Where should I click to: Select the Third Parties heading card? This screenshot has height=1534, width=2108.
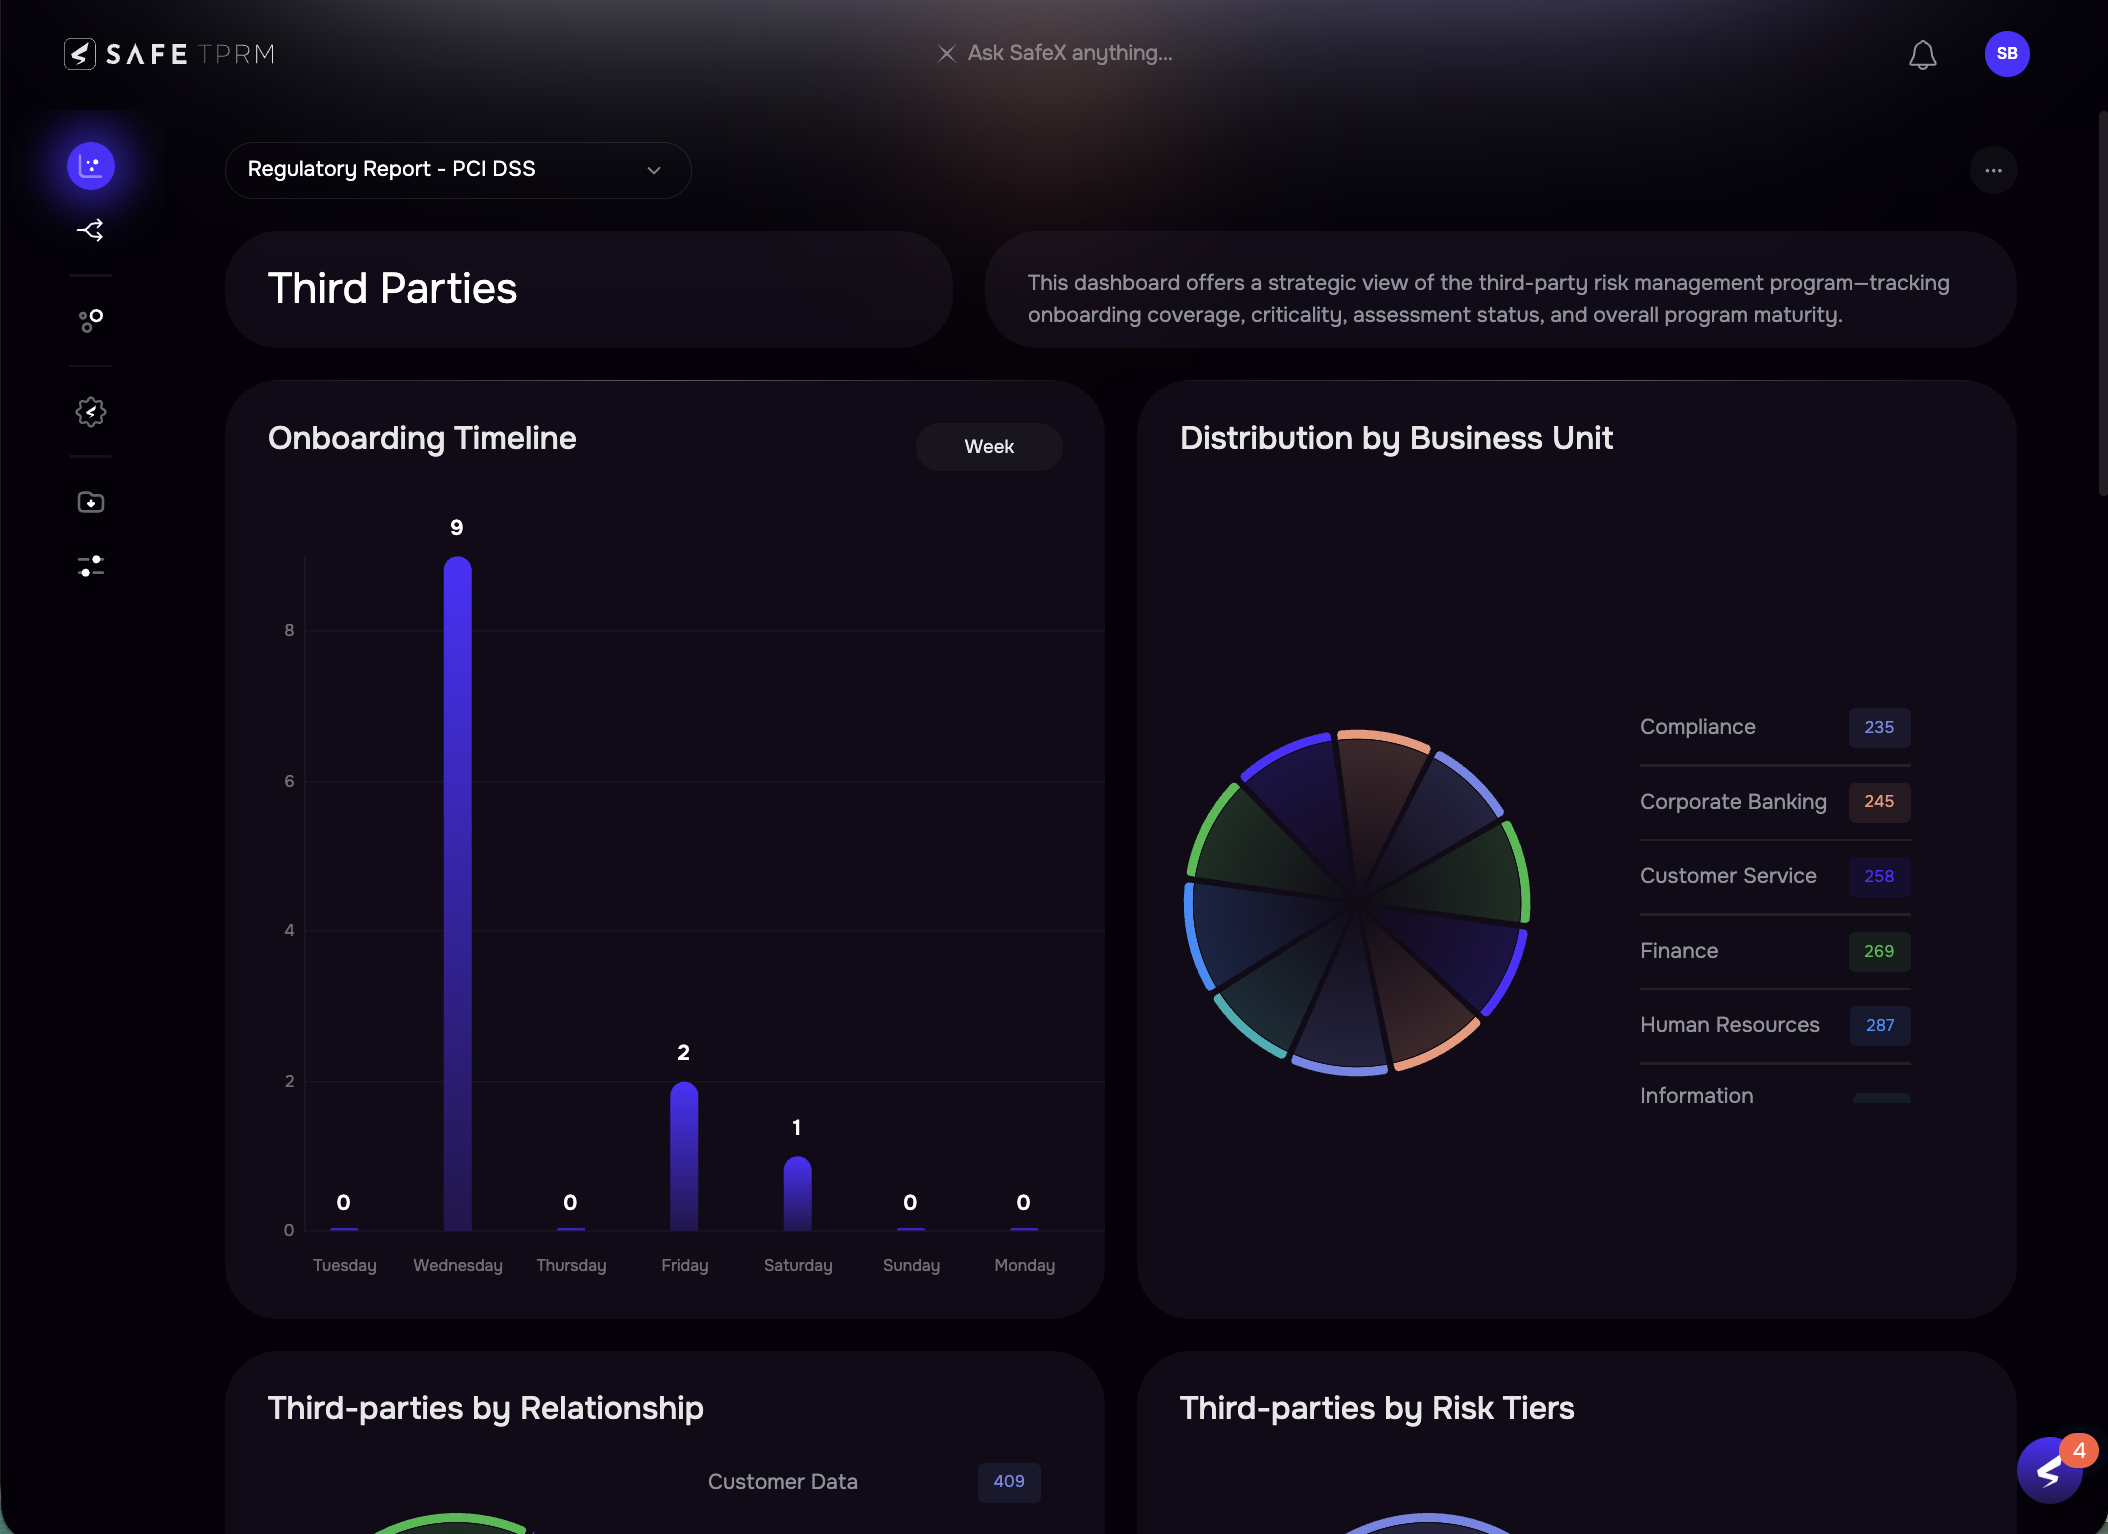(x=392, y=289)
